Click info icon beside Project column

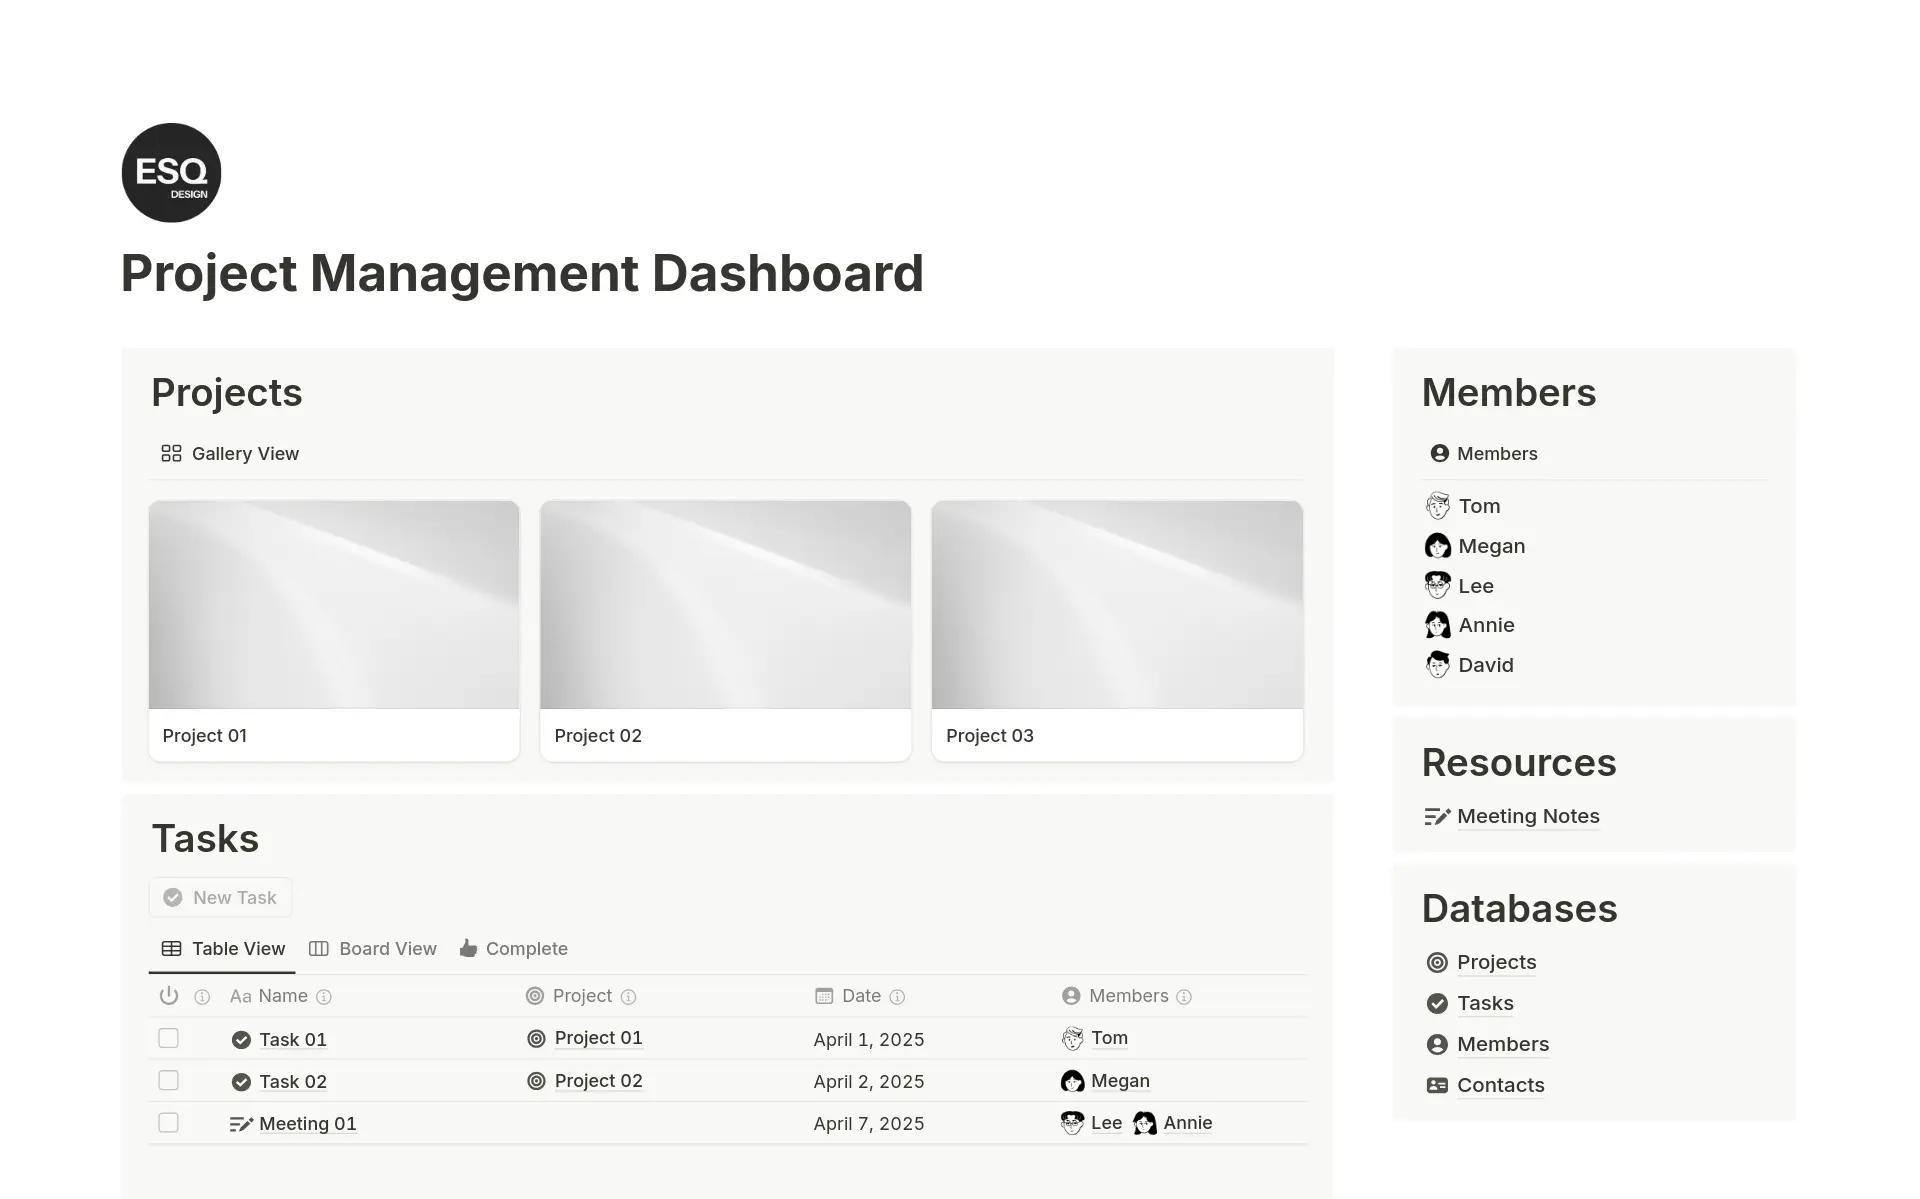[628, 997]
